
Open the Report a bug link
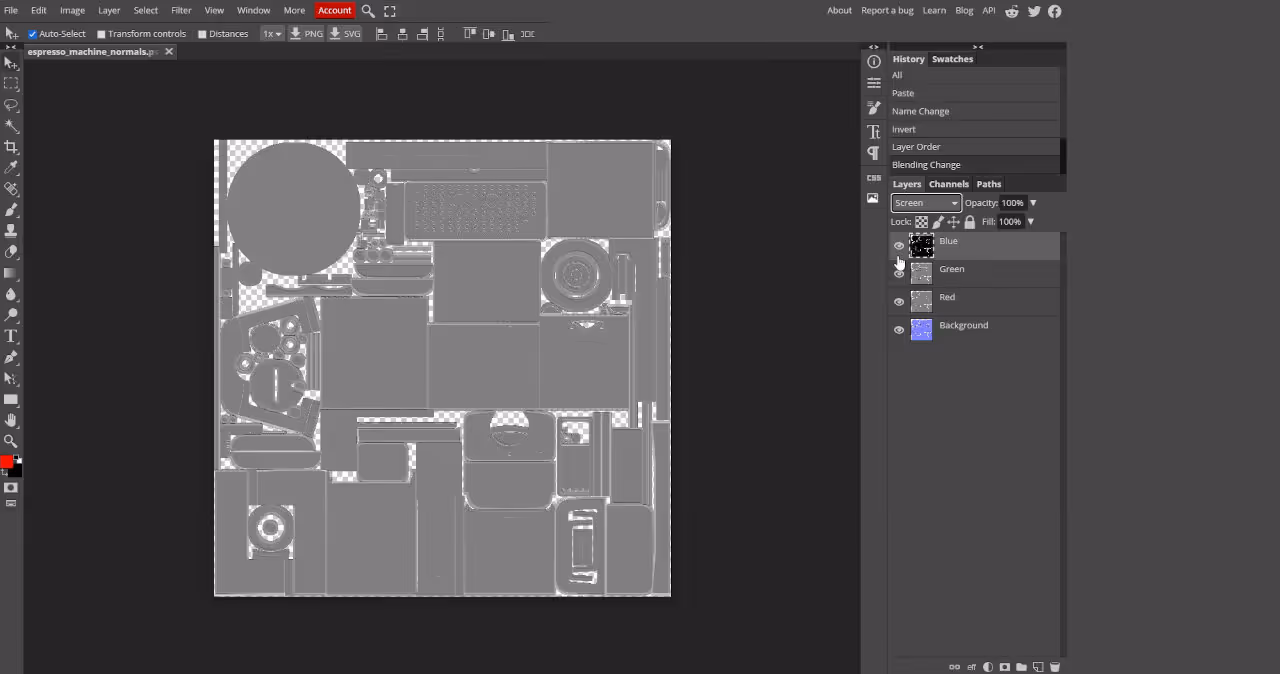pos(887,10)
